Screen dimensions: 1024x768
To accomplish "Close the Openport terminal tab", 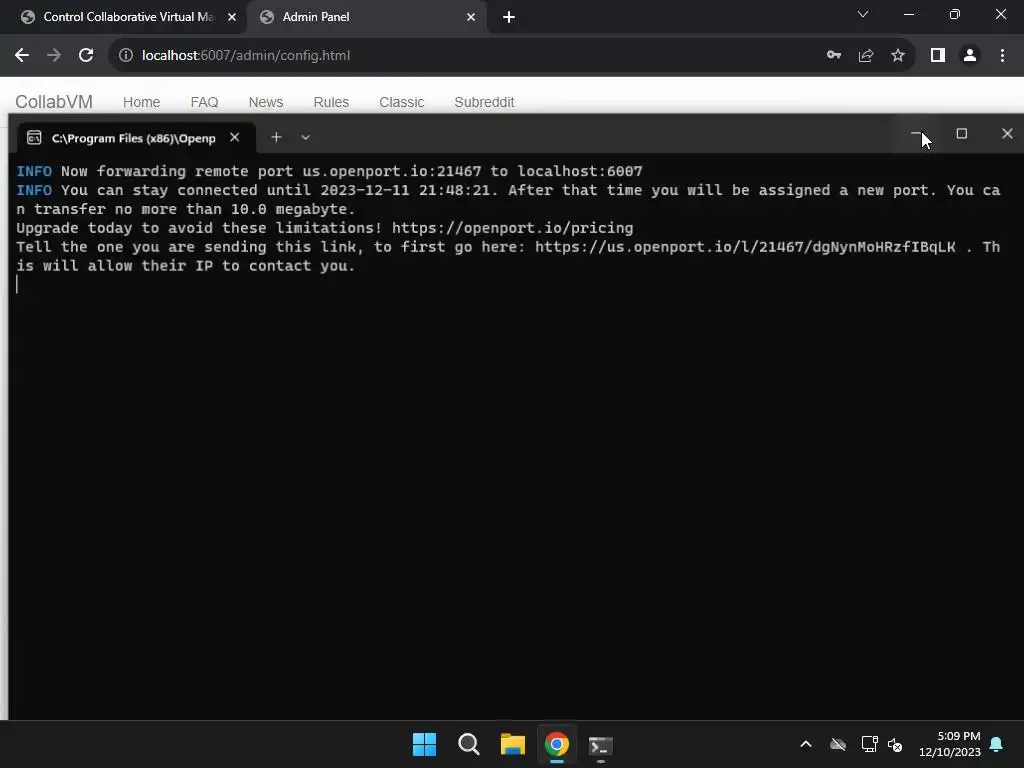I will coord(234,137).
